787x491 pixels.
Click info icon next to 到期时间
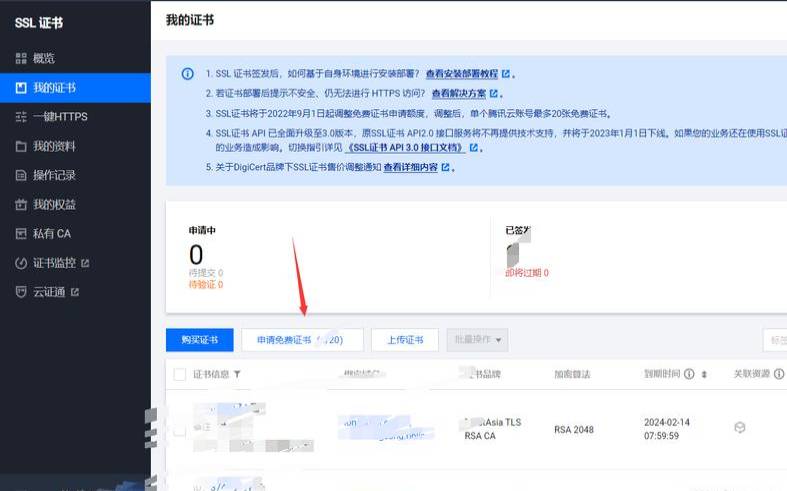click(x=689, y=374)
